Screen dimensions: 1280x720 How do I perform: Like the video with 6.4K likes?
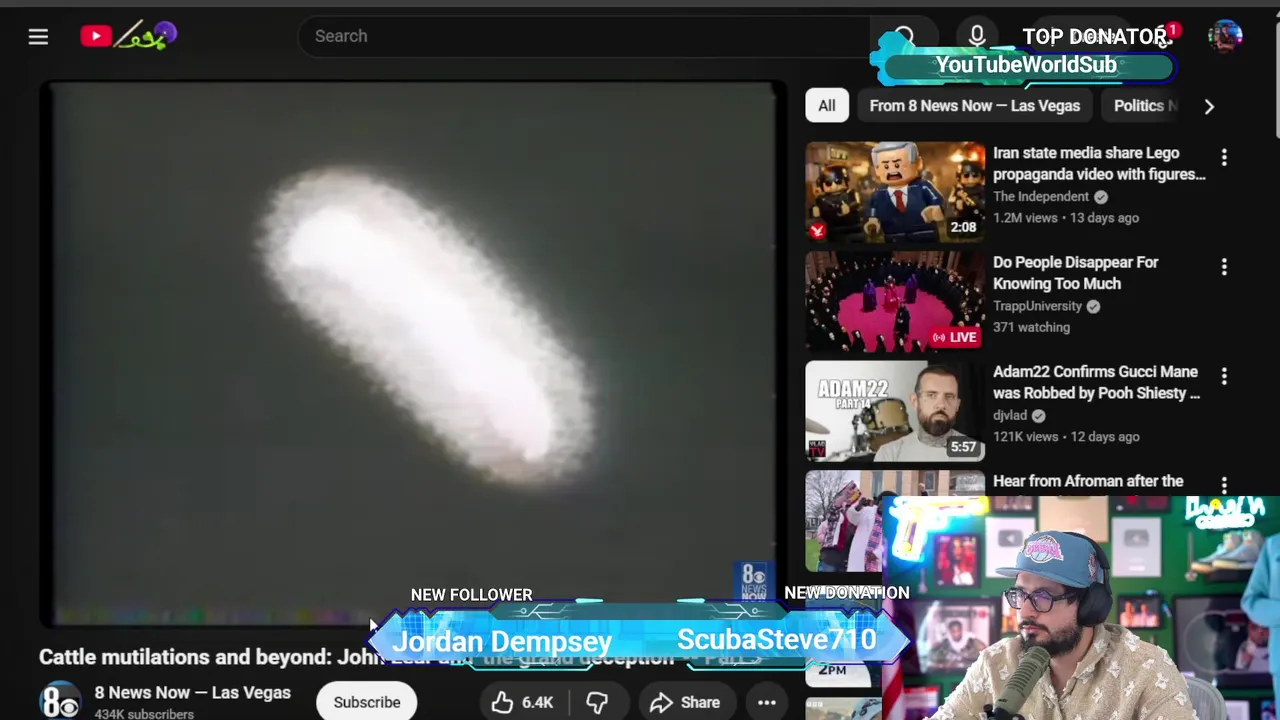tap(523, 702)
